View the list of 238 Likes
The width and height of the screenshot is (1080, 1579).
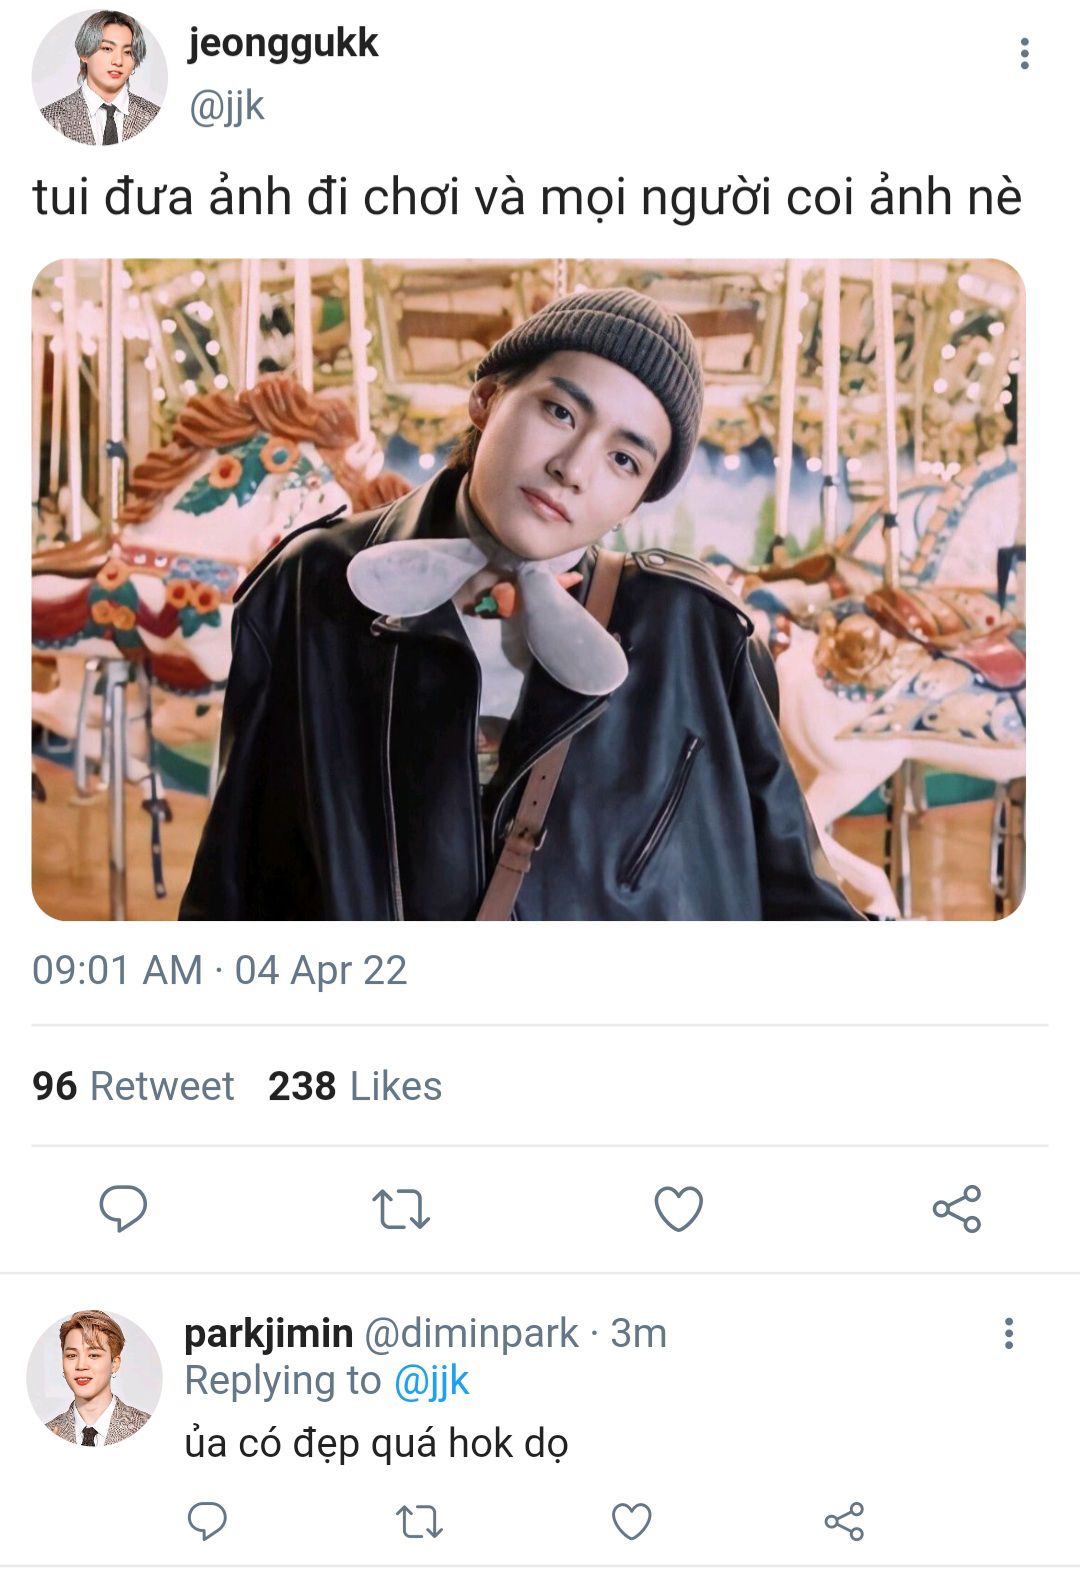[355, 1086]
